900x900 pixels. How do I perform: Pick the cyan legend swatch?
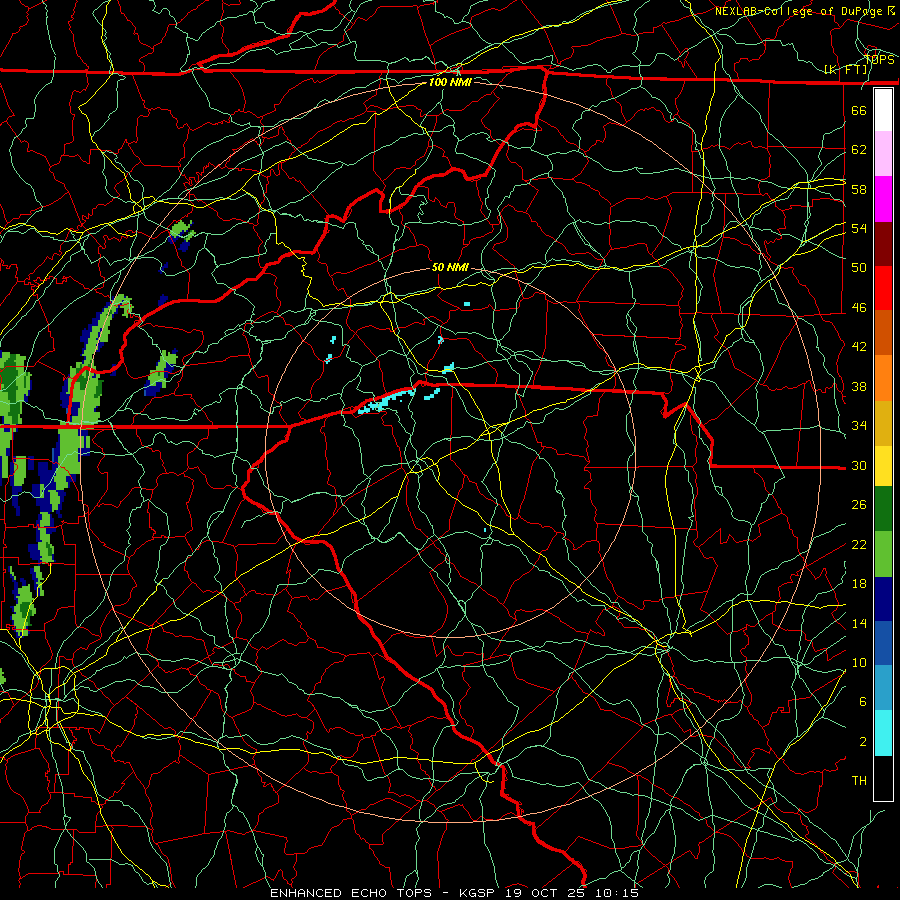tap(883, 733)
